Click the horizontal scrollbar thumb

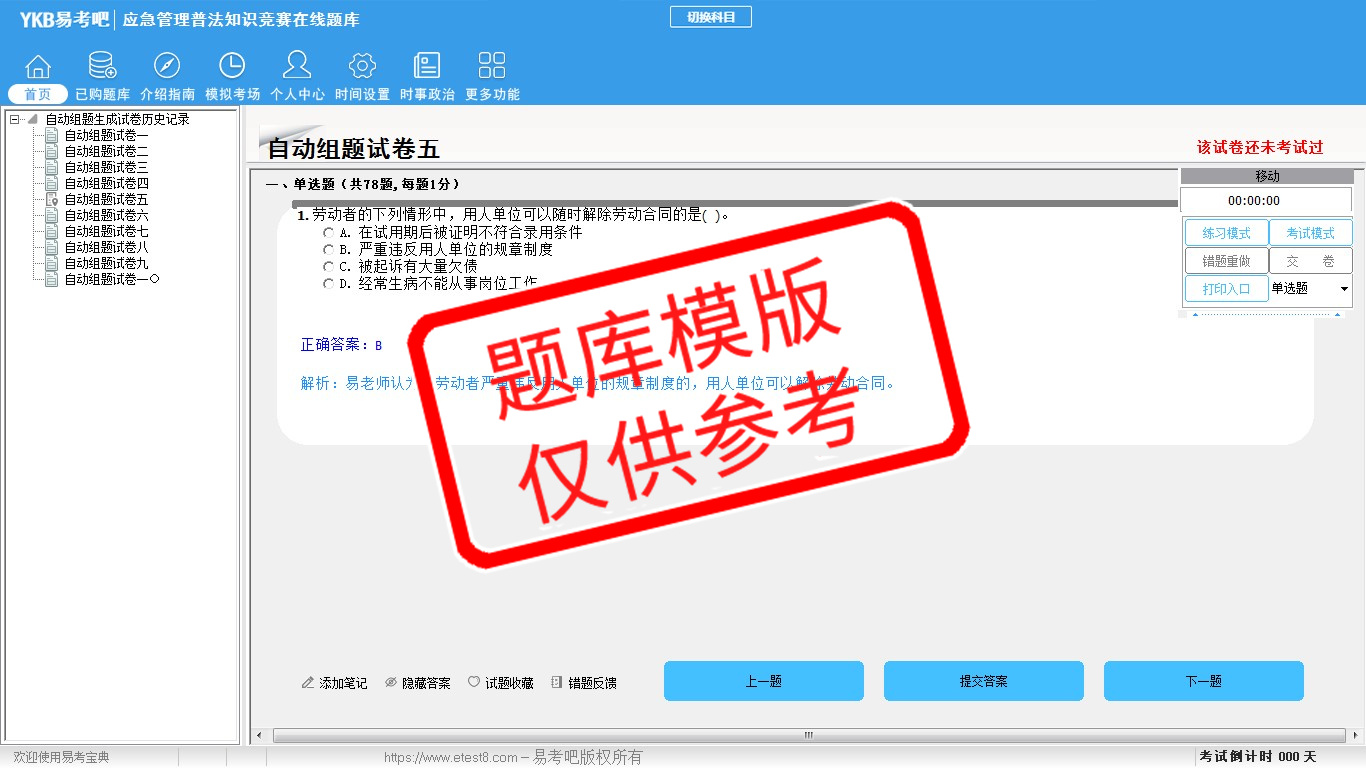pyautogui.click(x=808, y=736)
